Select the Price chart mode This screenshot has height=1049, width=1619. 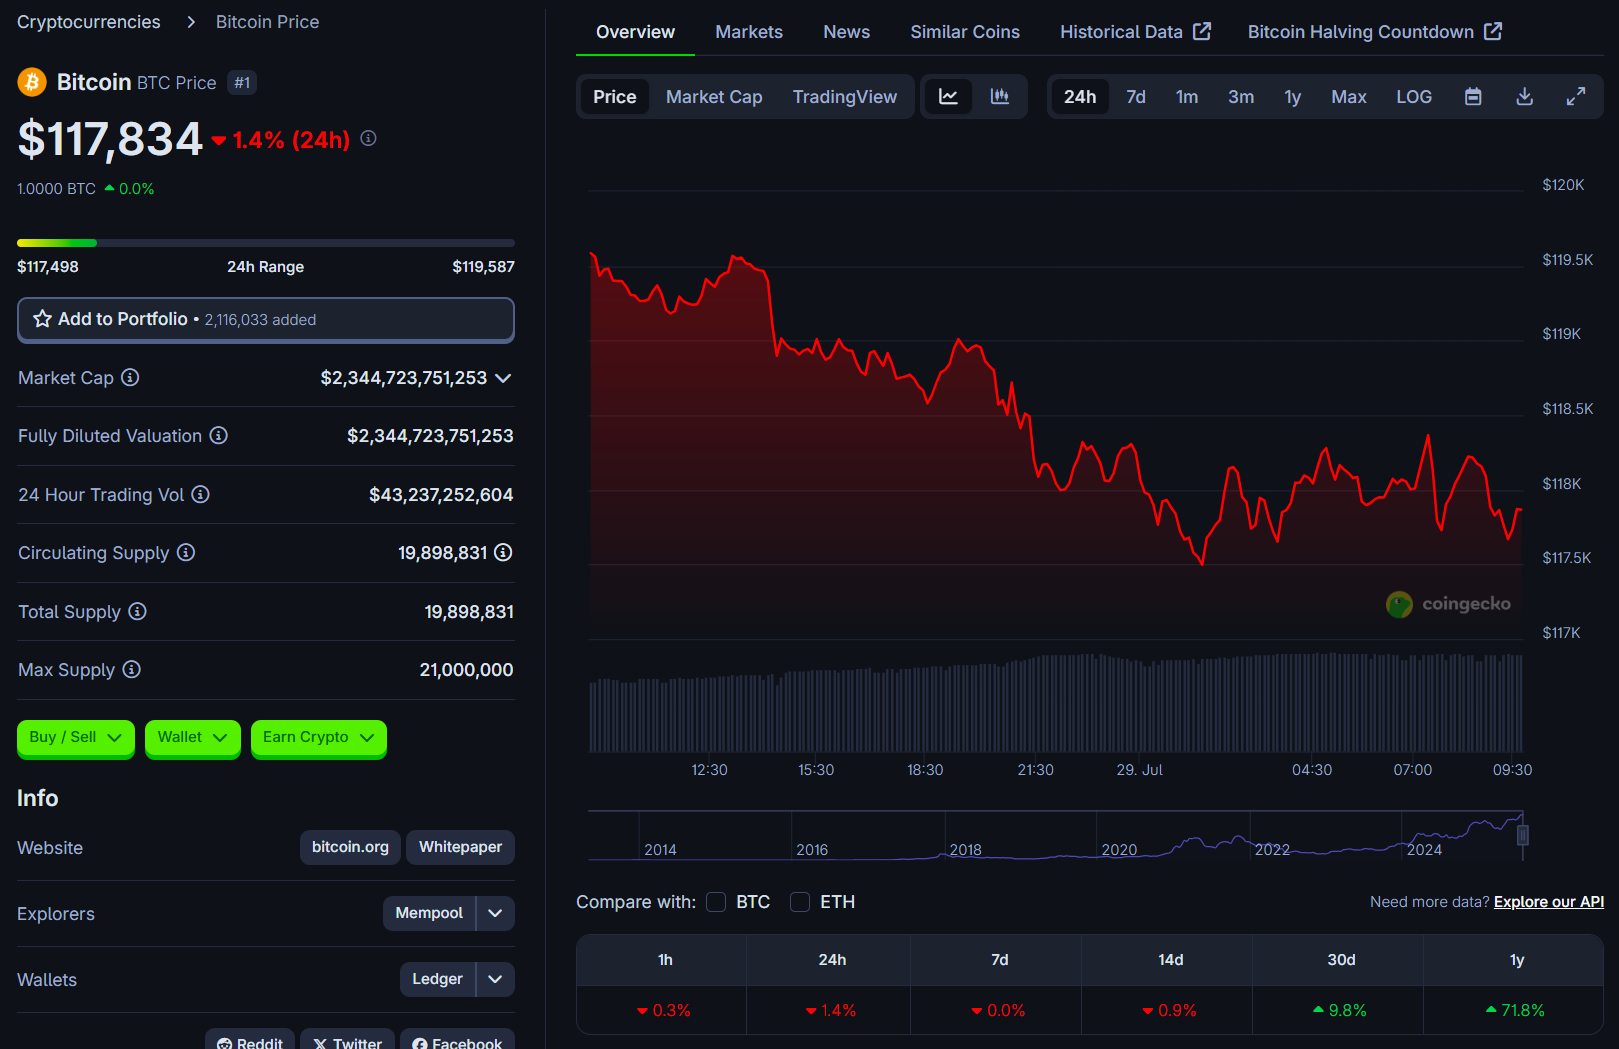(614, 97)
